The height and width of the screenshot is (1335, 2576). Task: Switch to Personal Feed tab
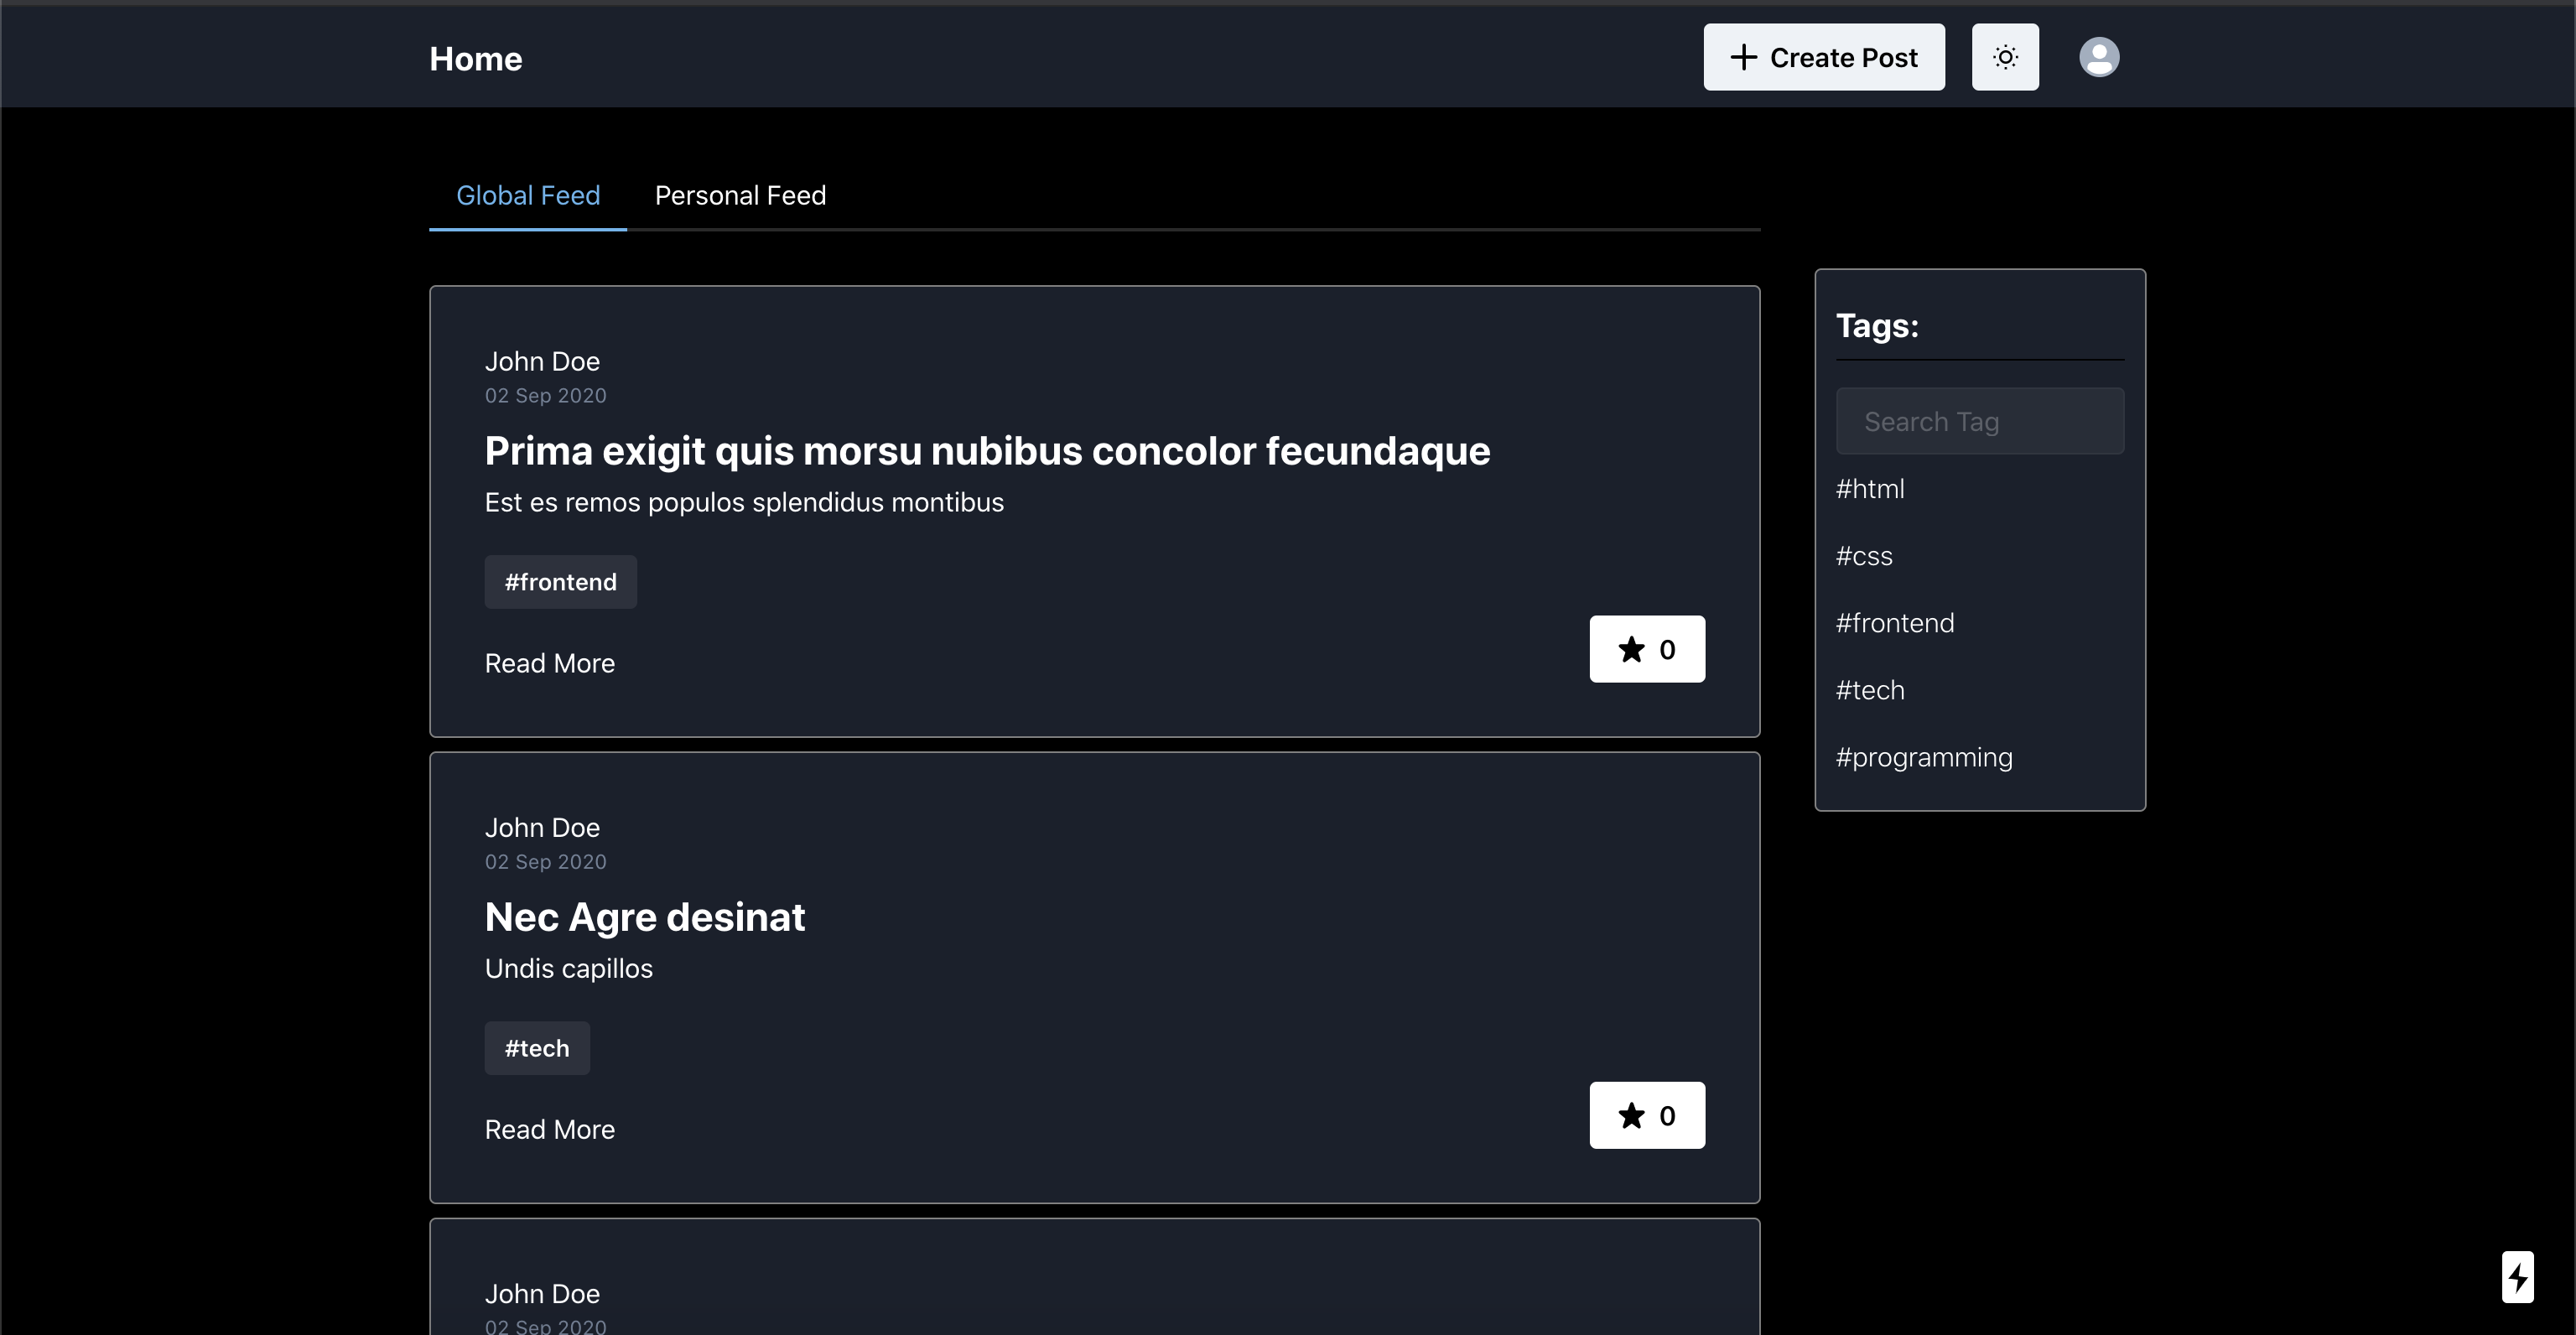point(740,195)
